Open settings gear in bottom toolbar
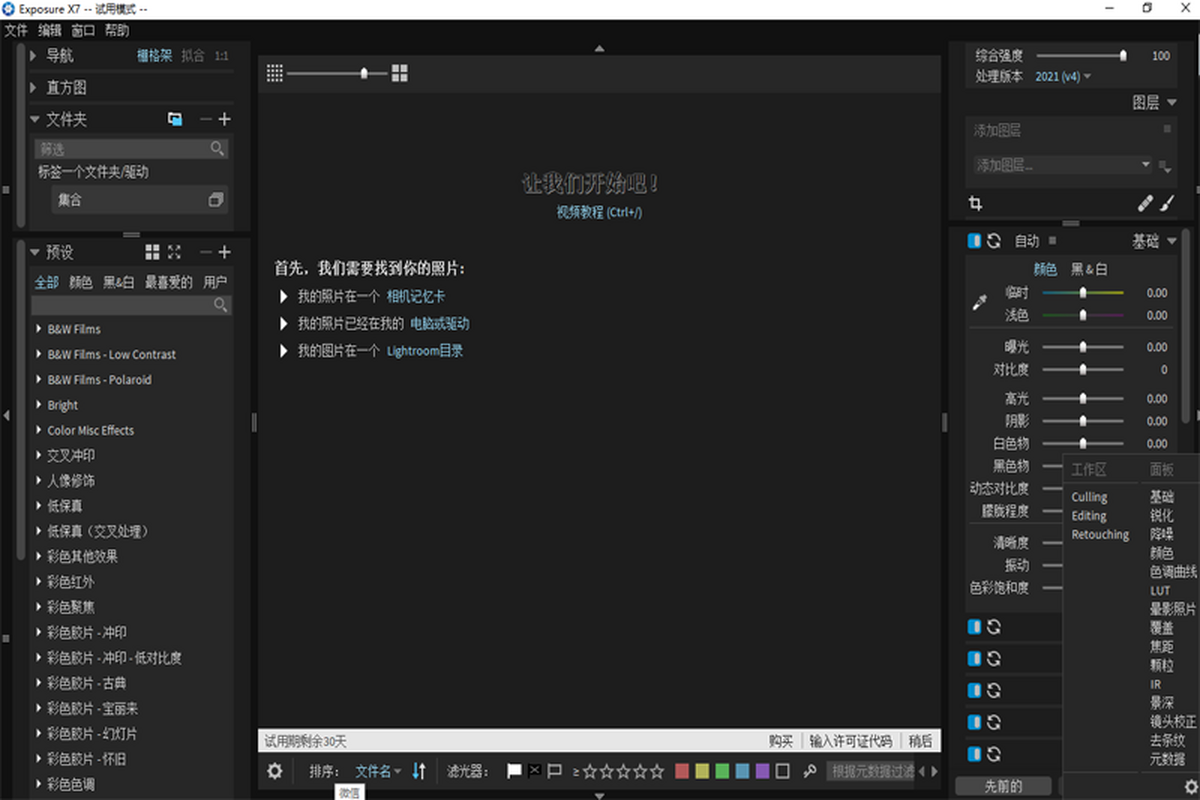Screen dimensions: 1200x800 pyautogui.click(x=274, y=771)
